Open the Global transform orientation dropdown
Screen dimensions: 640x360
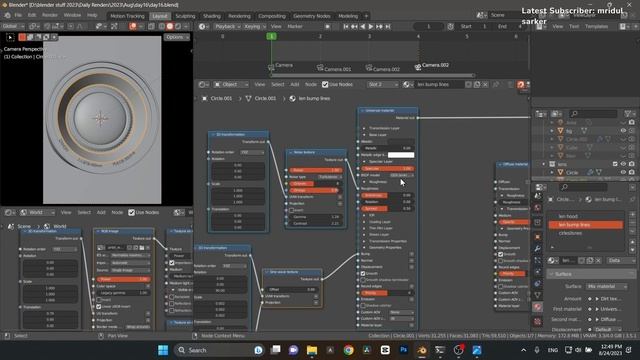13,27
